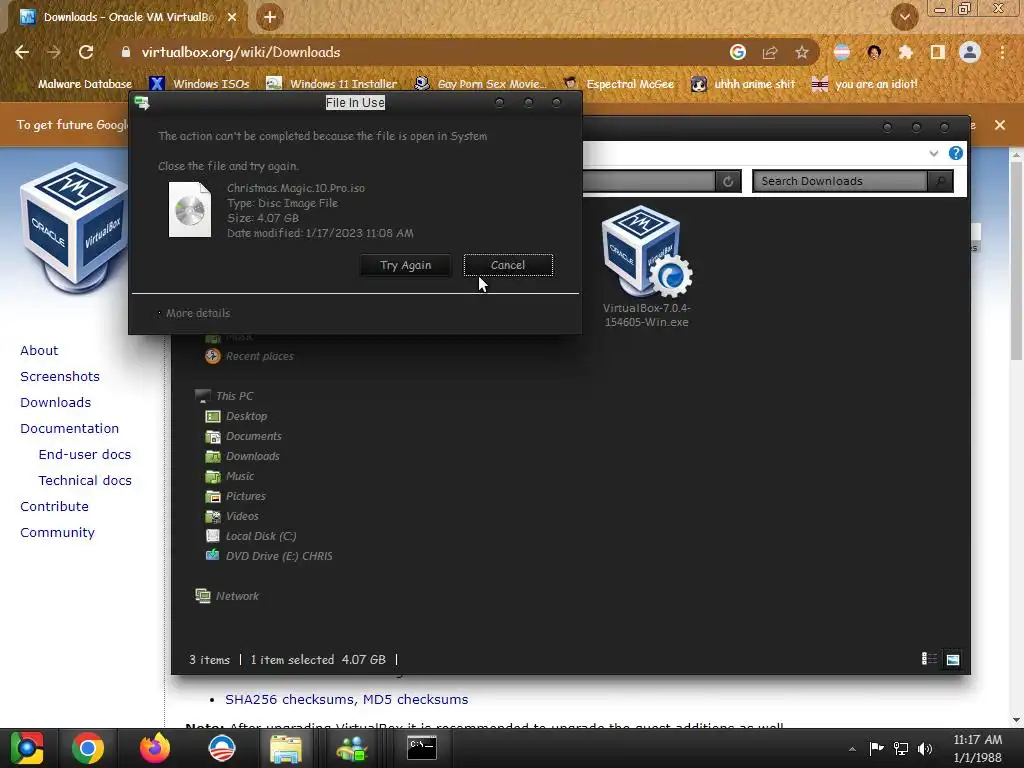Open Downloads folder in navigation pane

(x=242, y=456)
